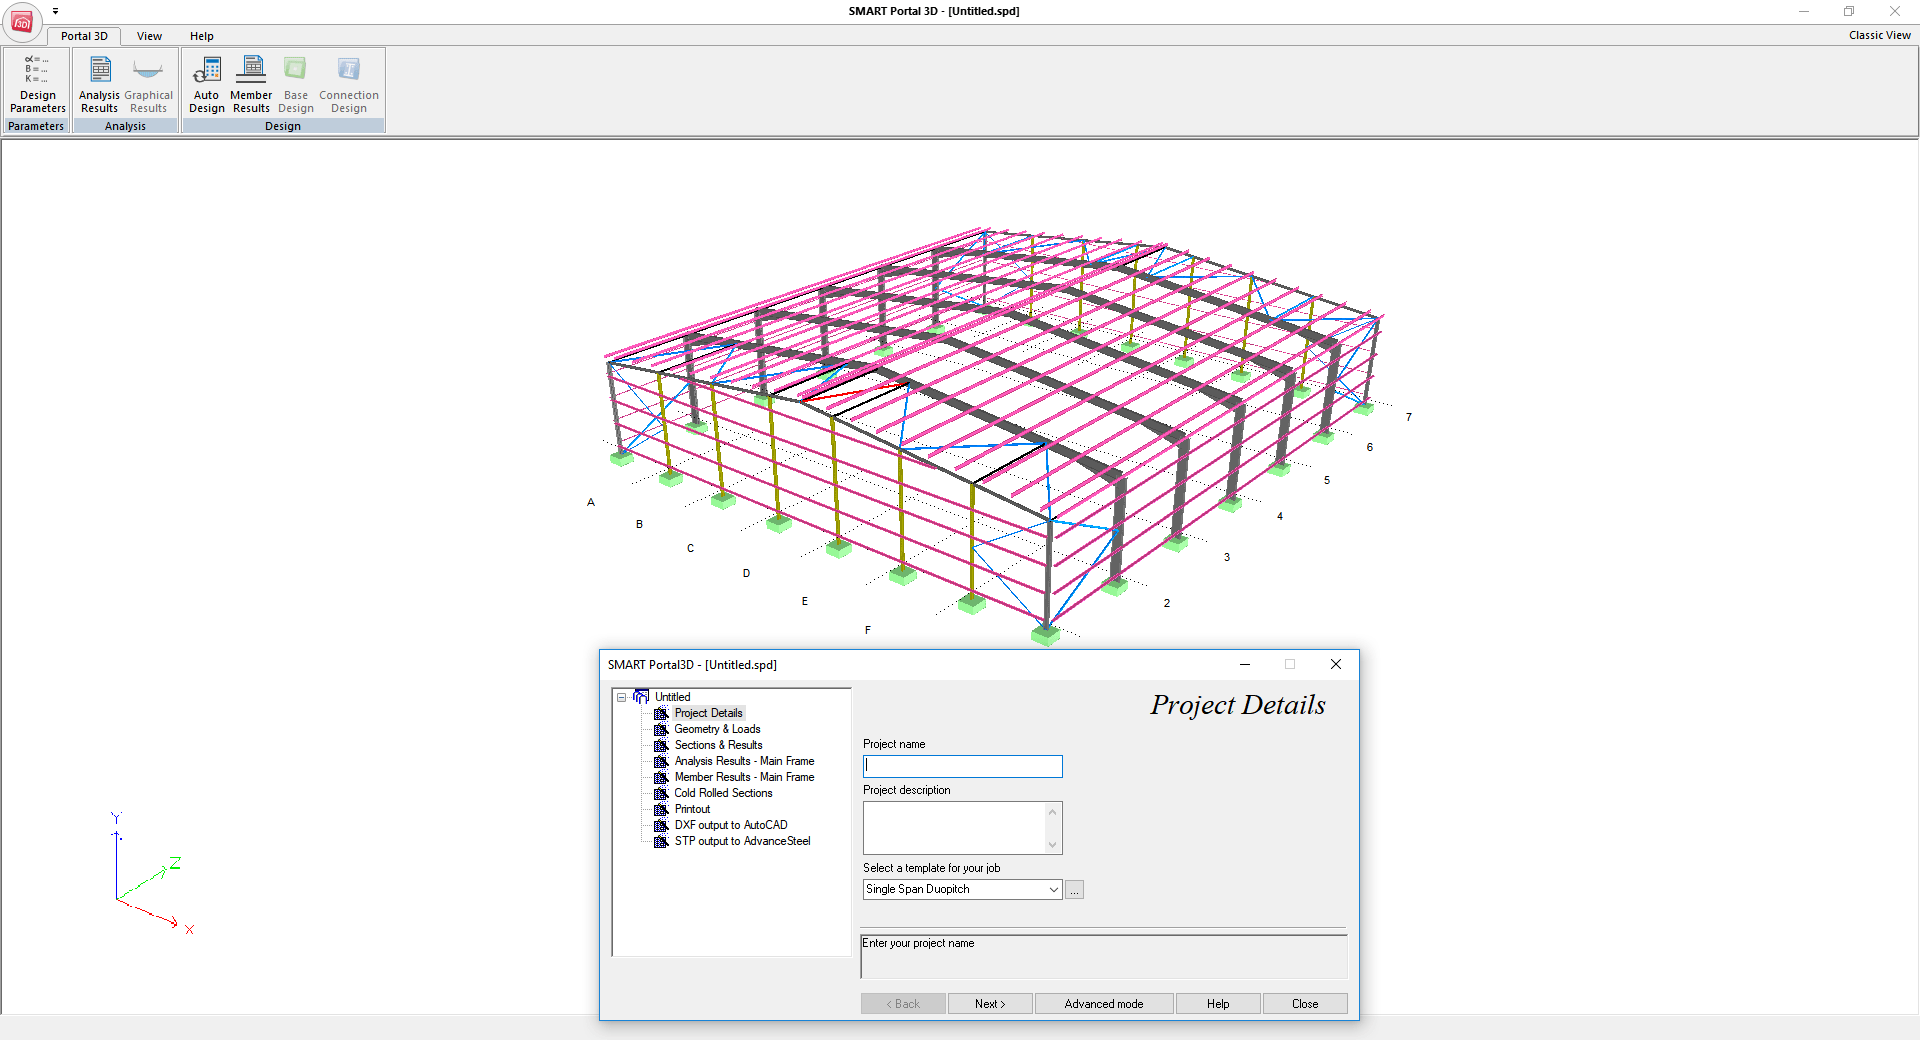Select Cold Rolled Sections in the tree
The height and width of the screenshot is (1040, 1920).
coord(723,793)
